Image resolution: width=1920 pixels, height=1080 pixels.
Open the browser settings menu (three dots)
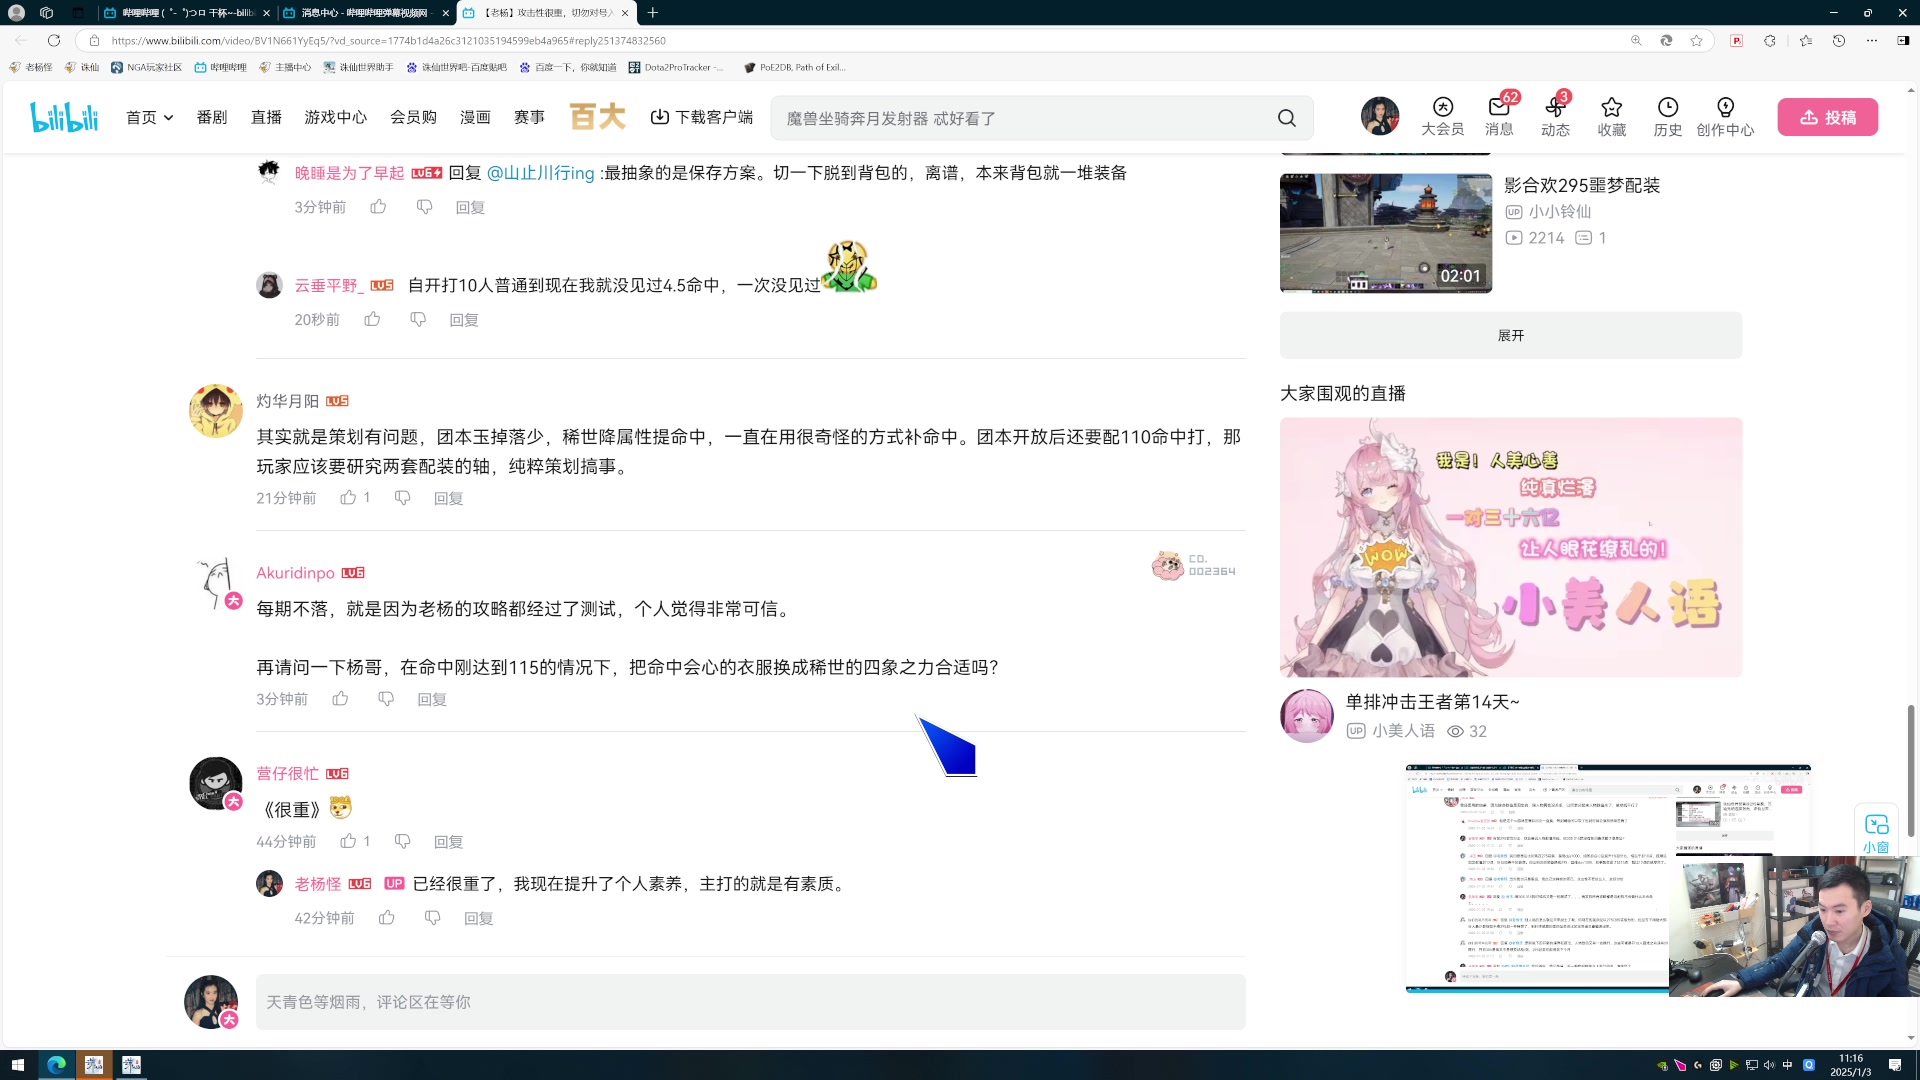1871,41
